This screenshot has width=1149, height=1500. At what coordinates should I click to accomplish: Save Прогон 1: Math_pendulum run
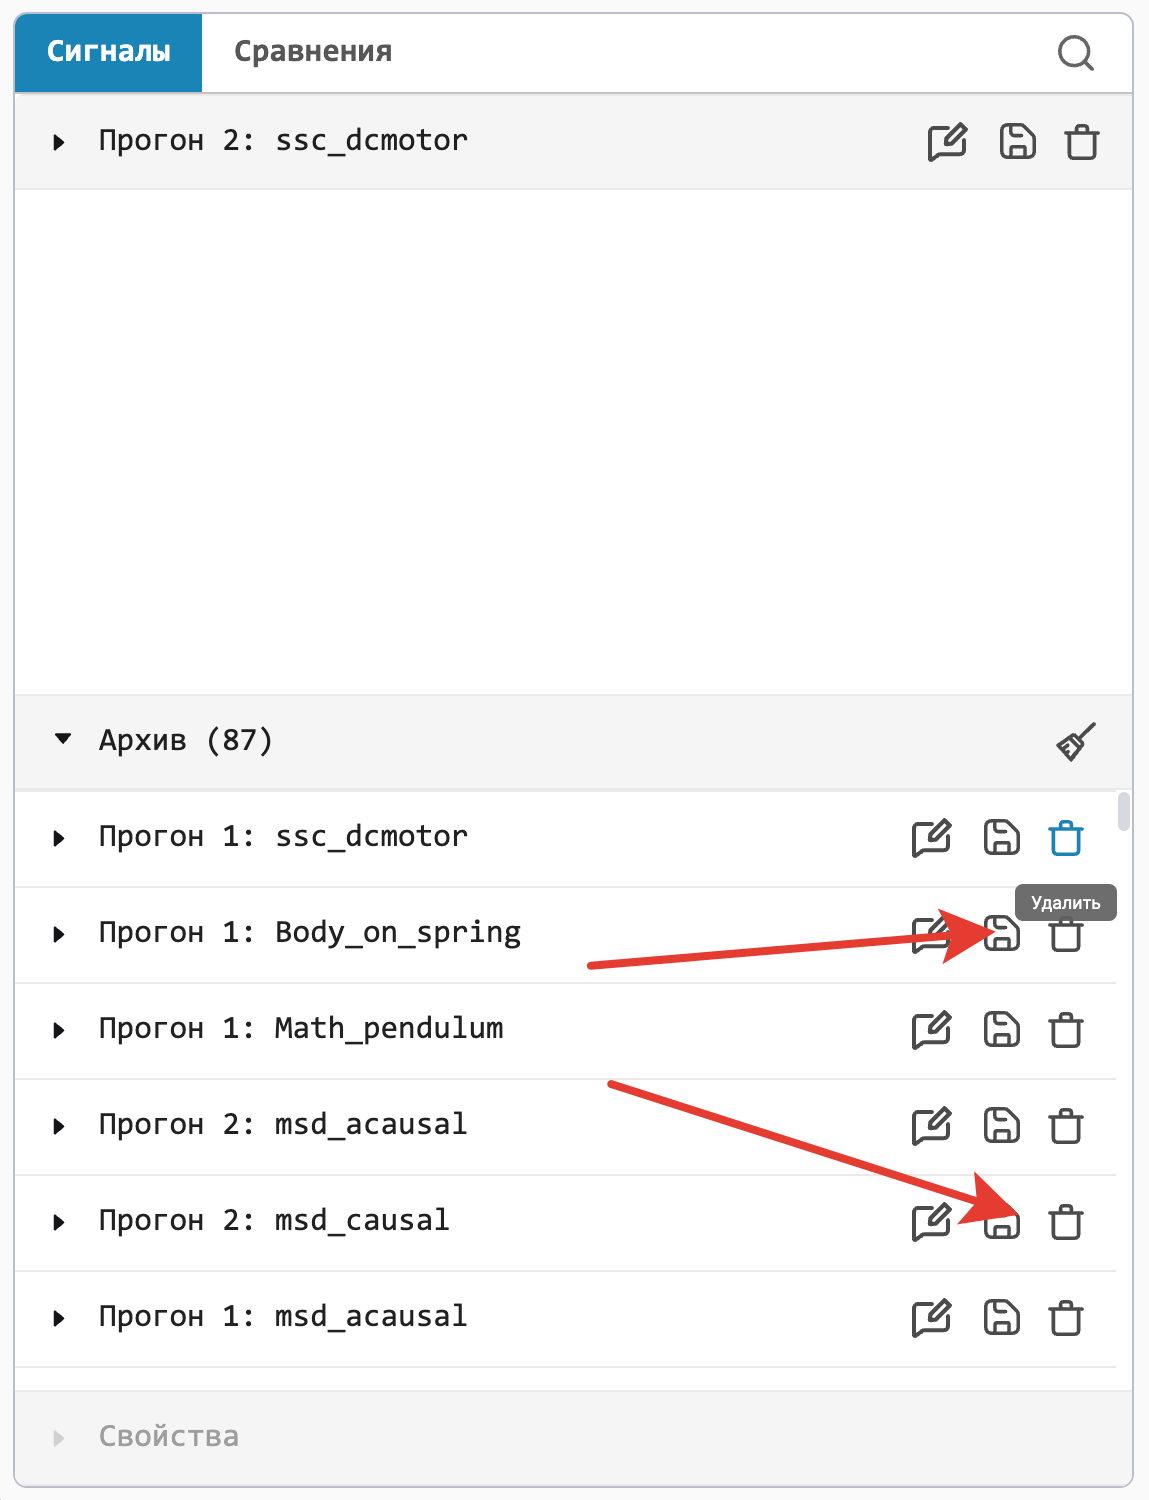[1001, 1030]
